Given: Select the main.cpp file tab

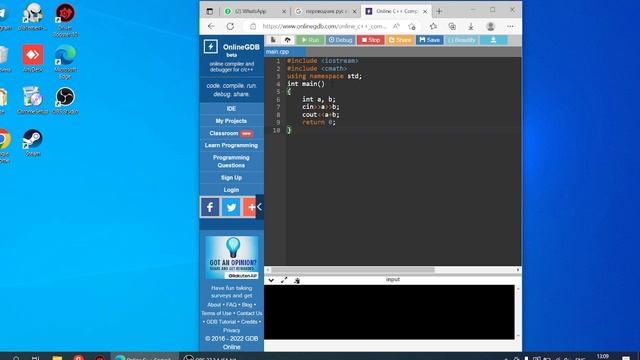Looking at the screenshot, I should [x=285, y=52].
